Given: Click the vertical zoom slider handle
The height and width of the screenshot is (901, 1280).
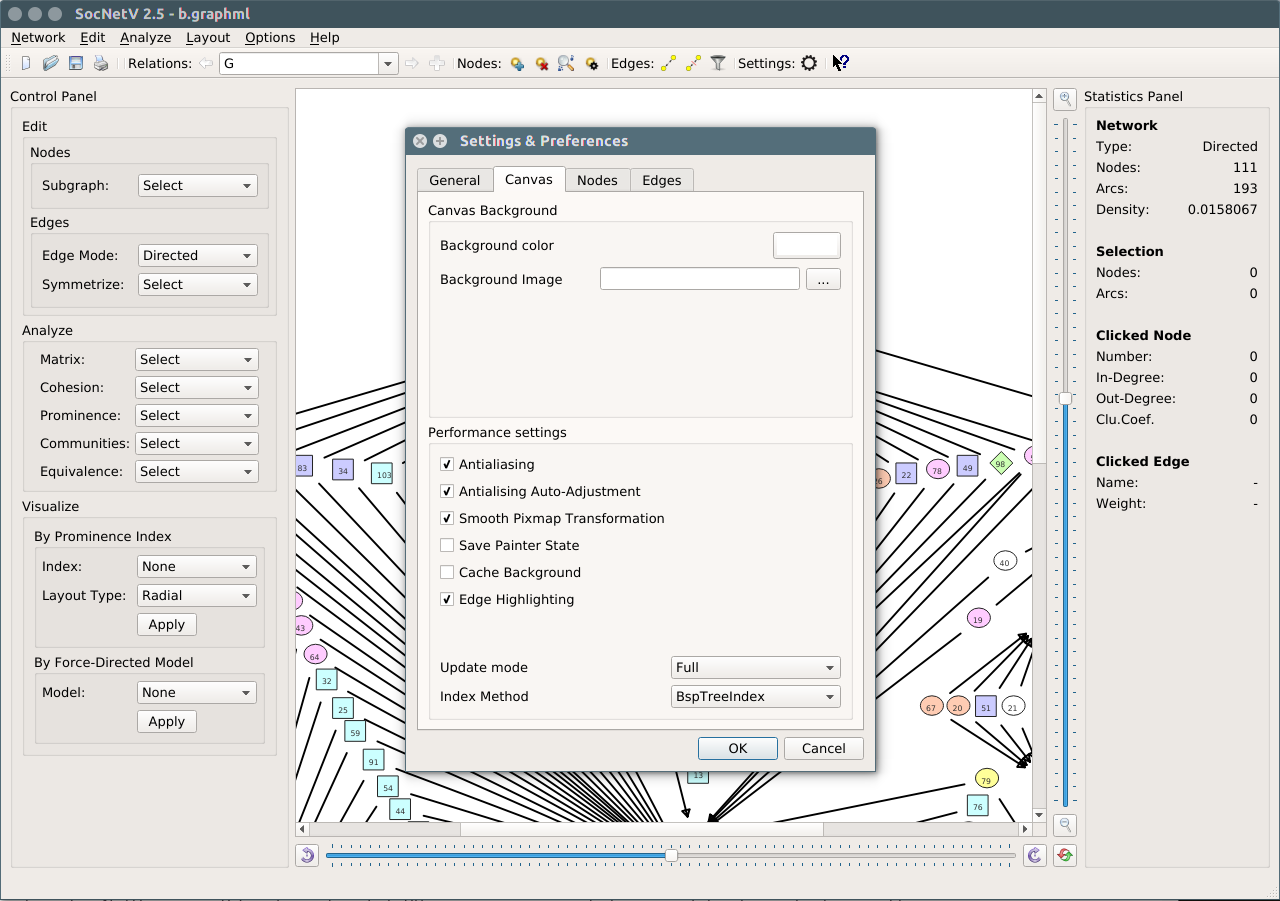Looking at the screenshot, I should 1066,398.
